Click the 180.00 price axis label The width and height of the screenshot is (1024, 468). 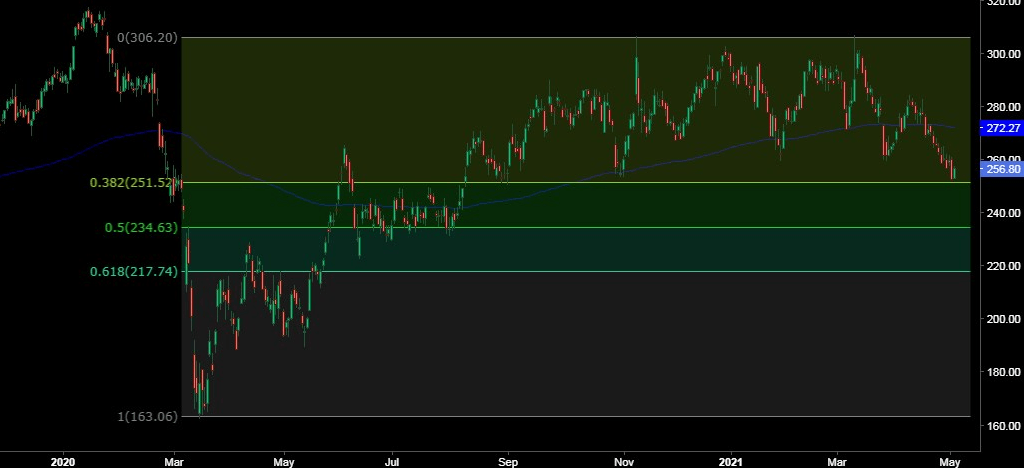1004,372
